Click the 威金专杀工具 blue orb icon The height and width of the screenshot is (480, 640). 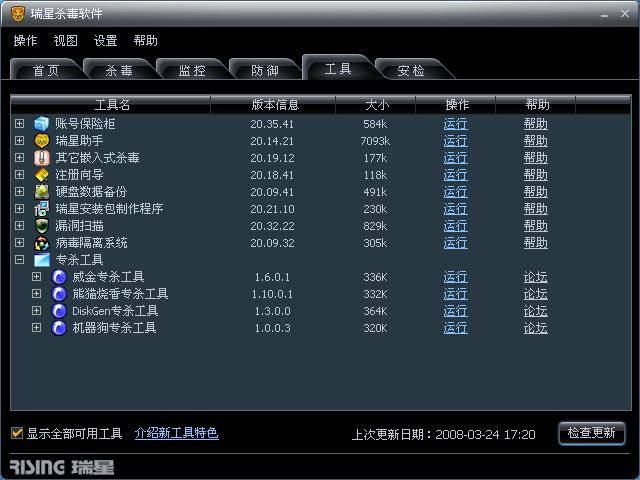(59, 277)
